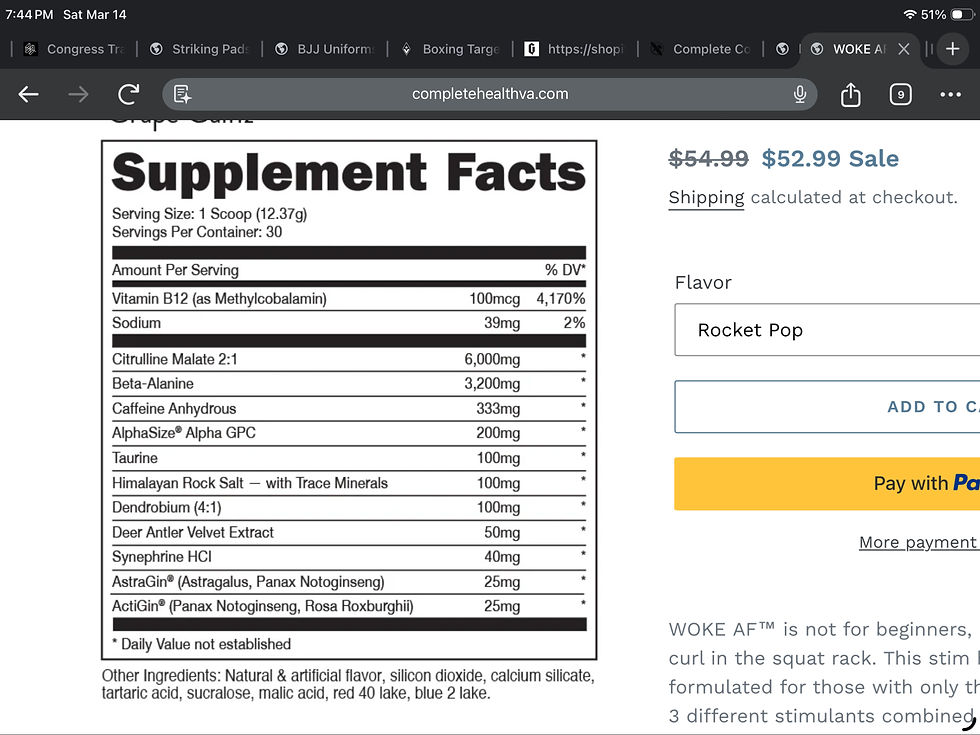Viewport: 980px width, 735px height.
Task: Tap the Citrulline Malate 2:1 row
Action: (x=349, y=359)
